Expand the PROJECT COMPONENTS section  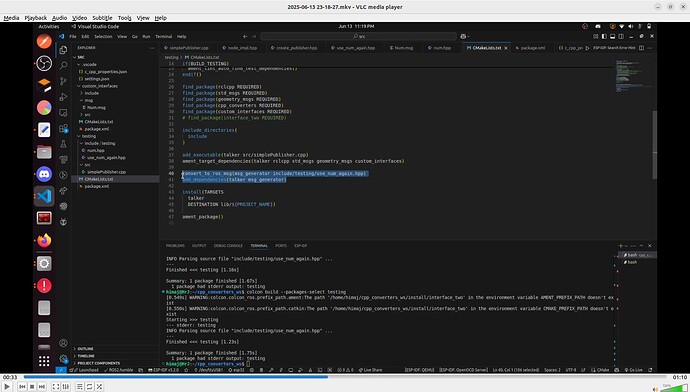[99, 363]
